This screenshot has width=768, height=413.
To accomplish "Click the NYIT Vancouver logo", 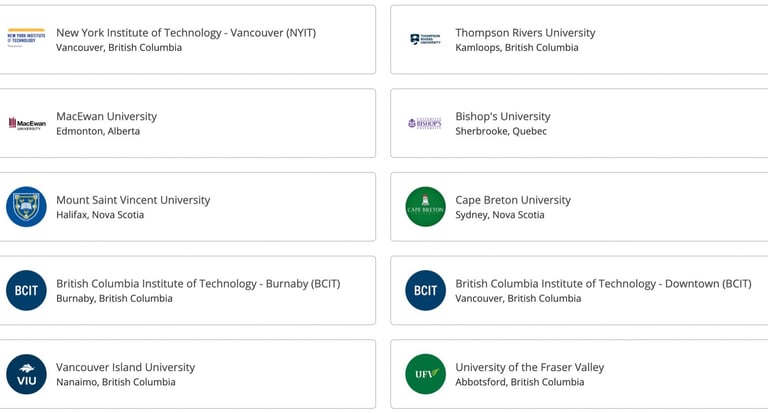I will click(x=26, y=38).
